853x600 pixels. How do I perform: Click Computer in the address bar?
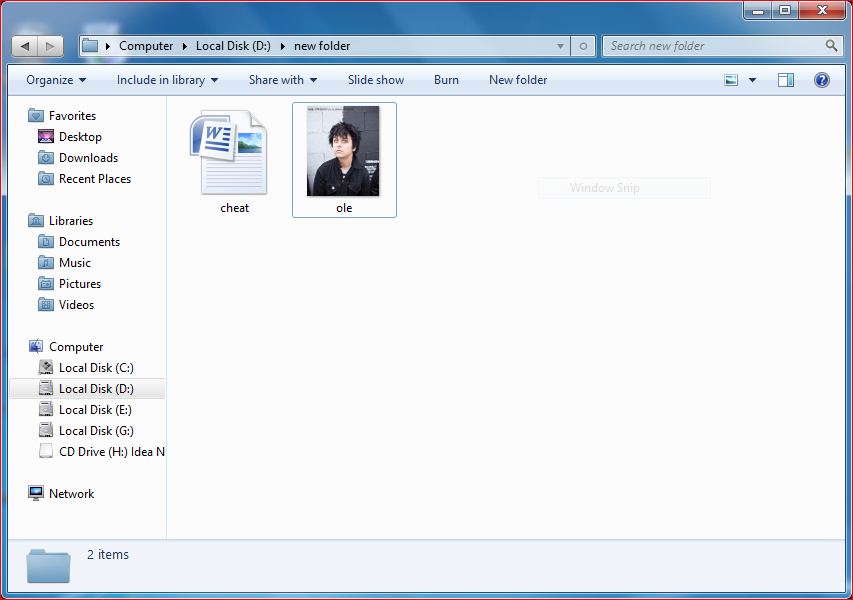(x=146, y=46)
